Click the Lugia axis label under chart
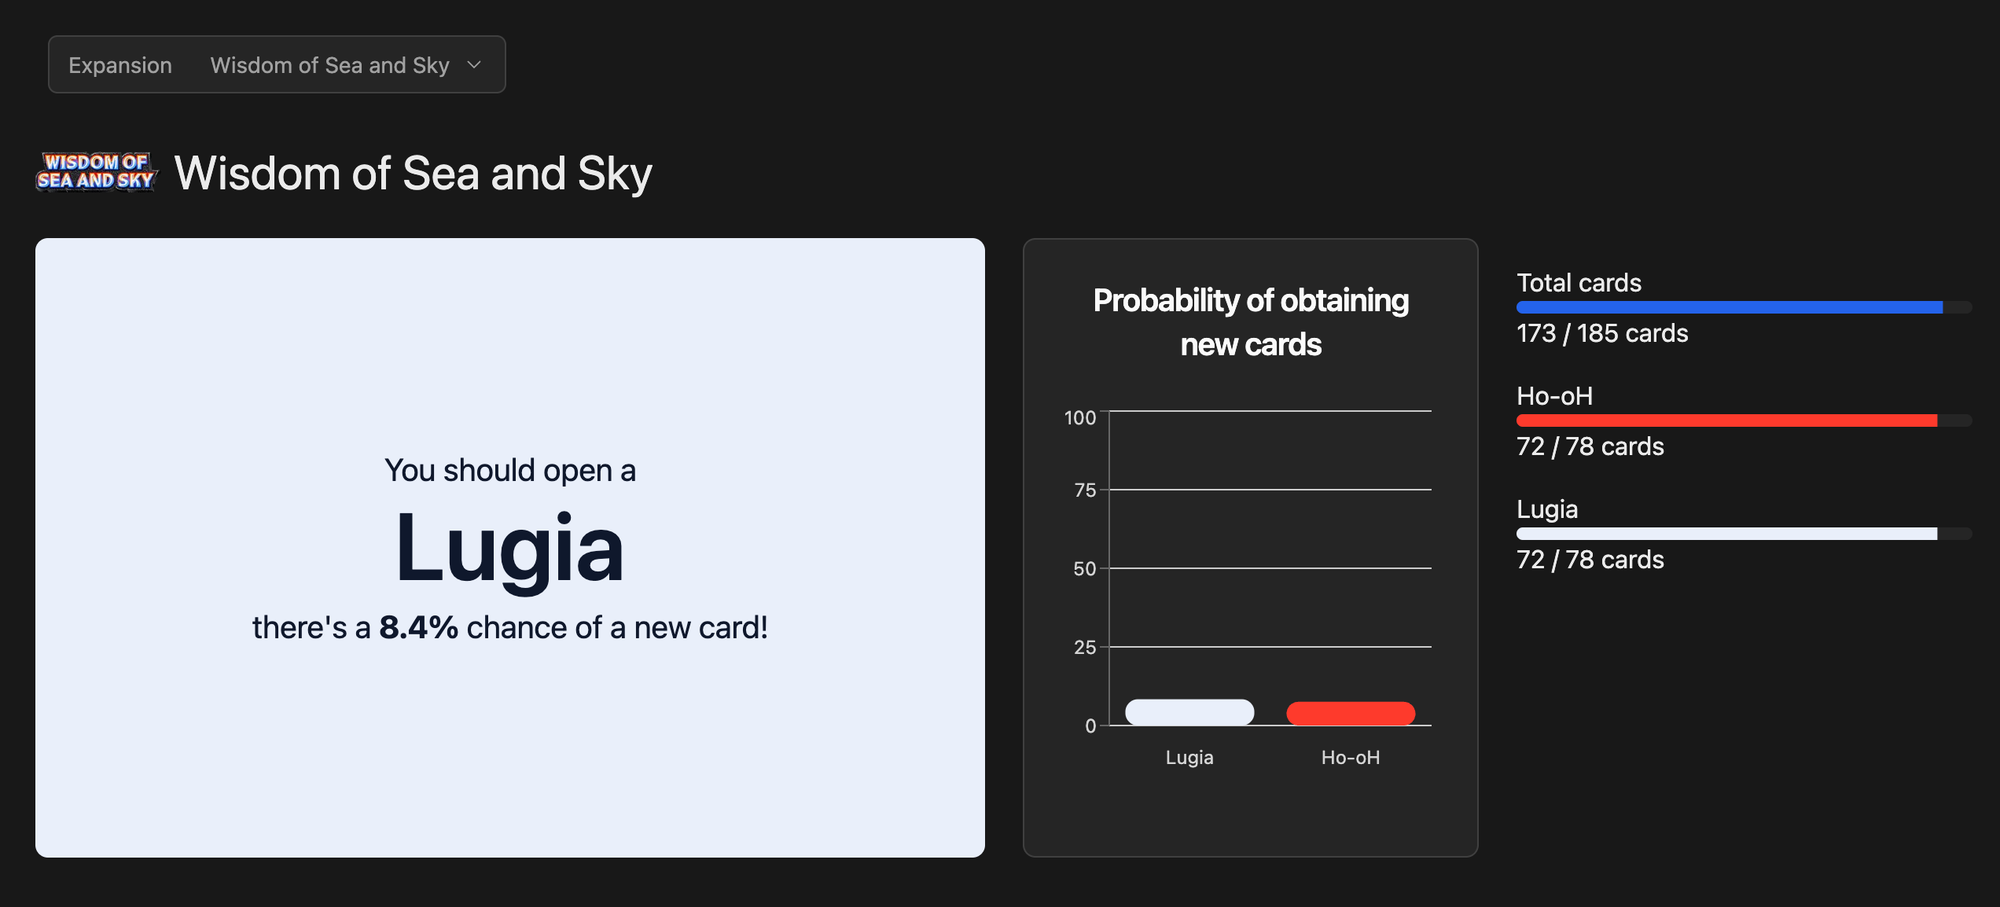Screen dimensions: 2000x907 click(1189, 758)
